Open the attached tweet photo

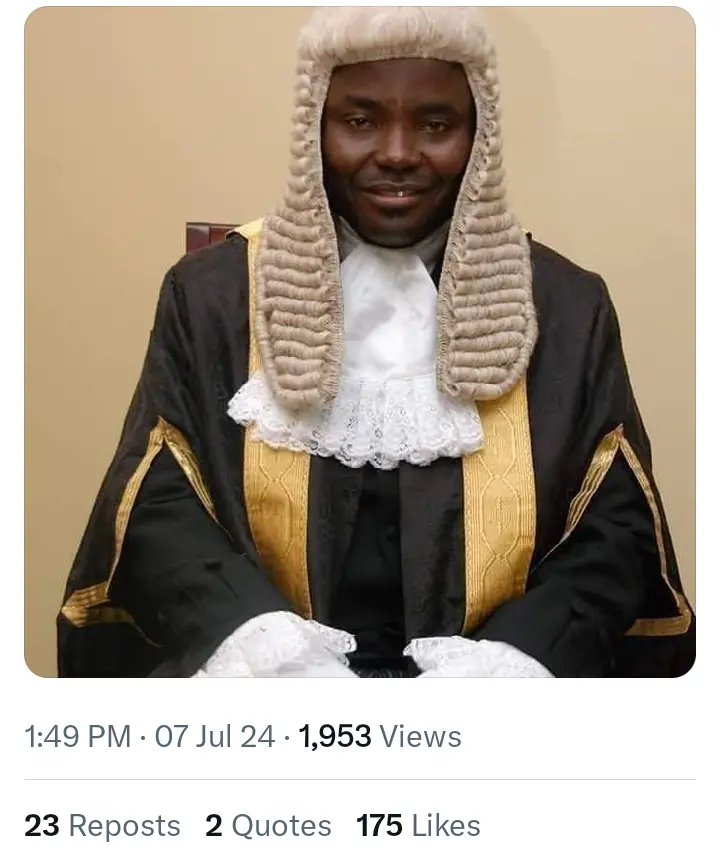(360, 342)
